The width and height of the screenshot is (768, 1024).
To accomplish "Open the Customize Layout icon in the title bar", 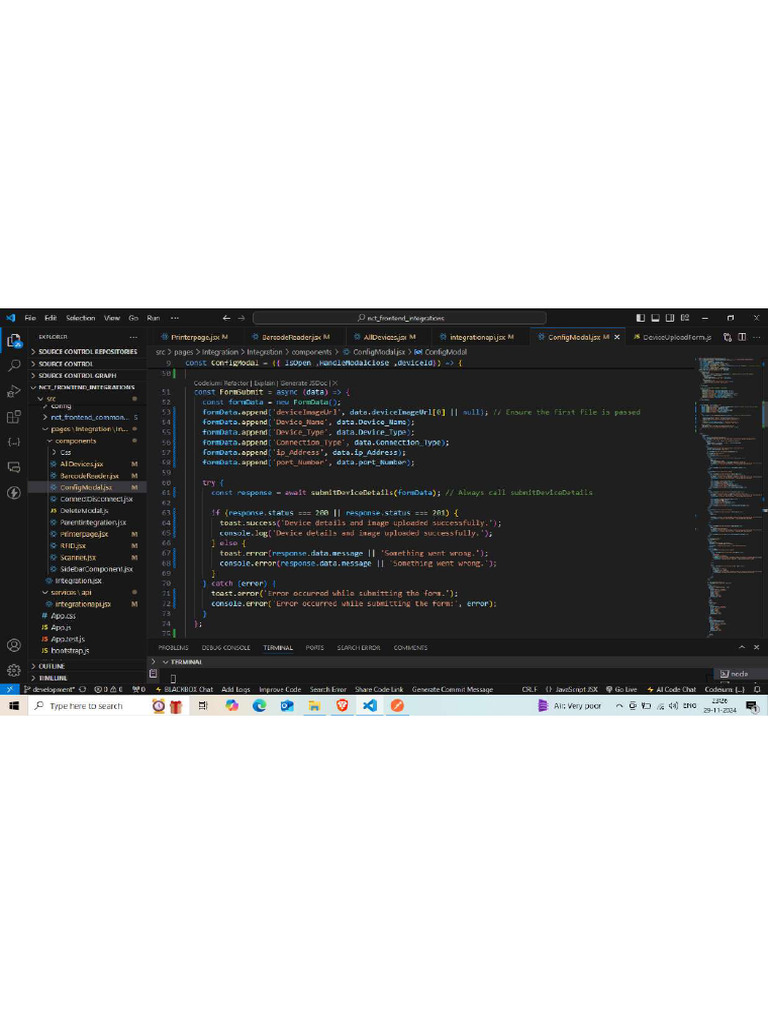I will 685,318.
